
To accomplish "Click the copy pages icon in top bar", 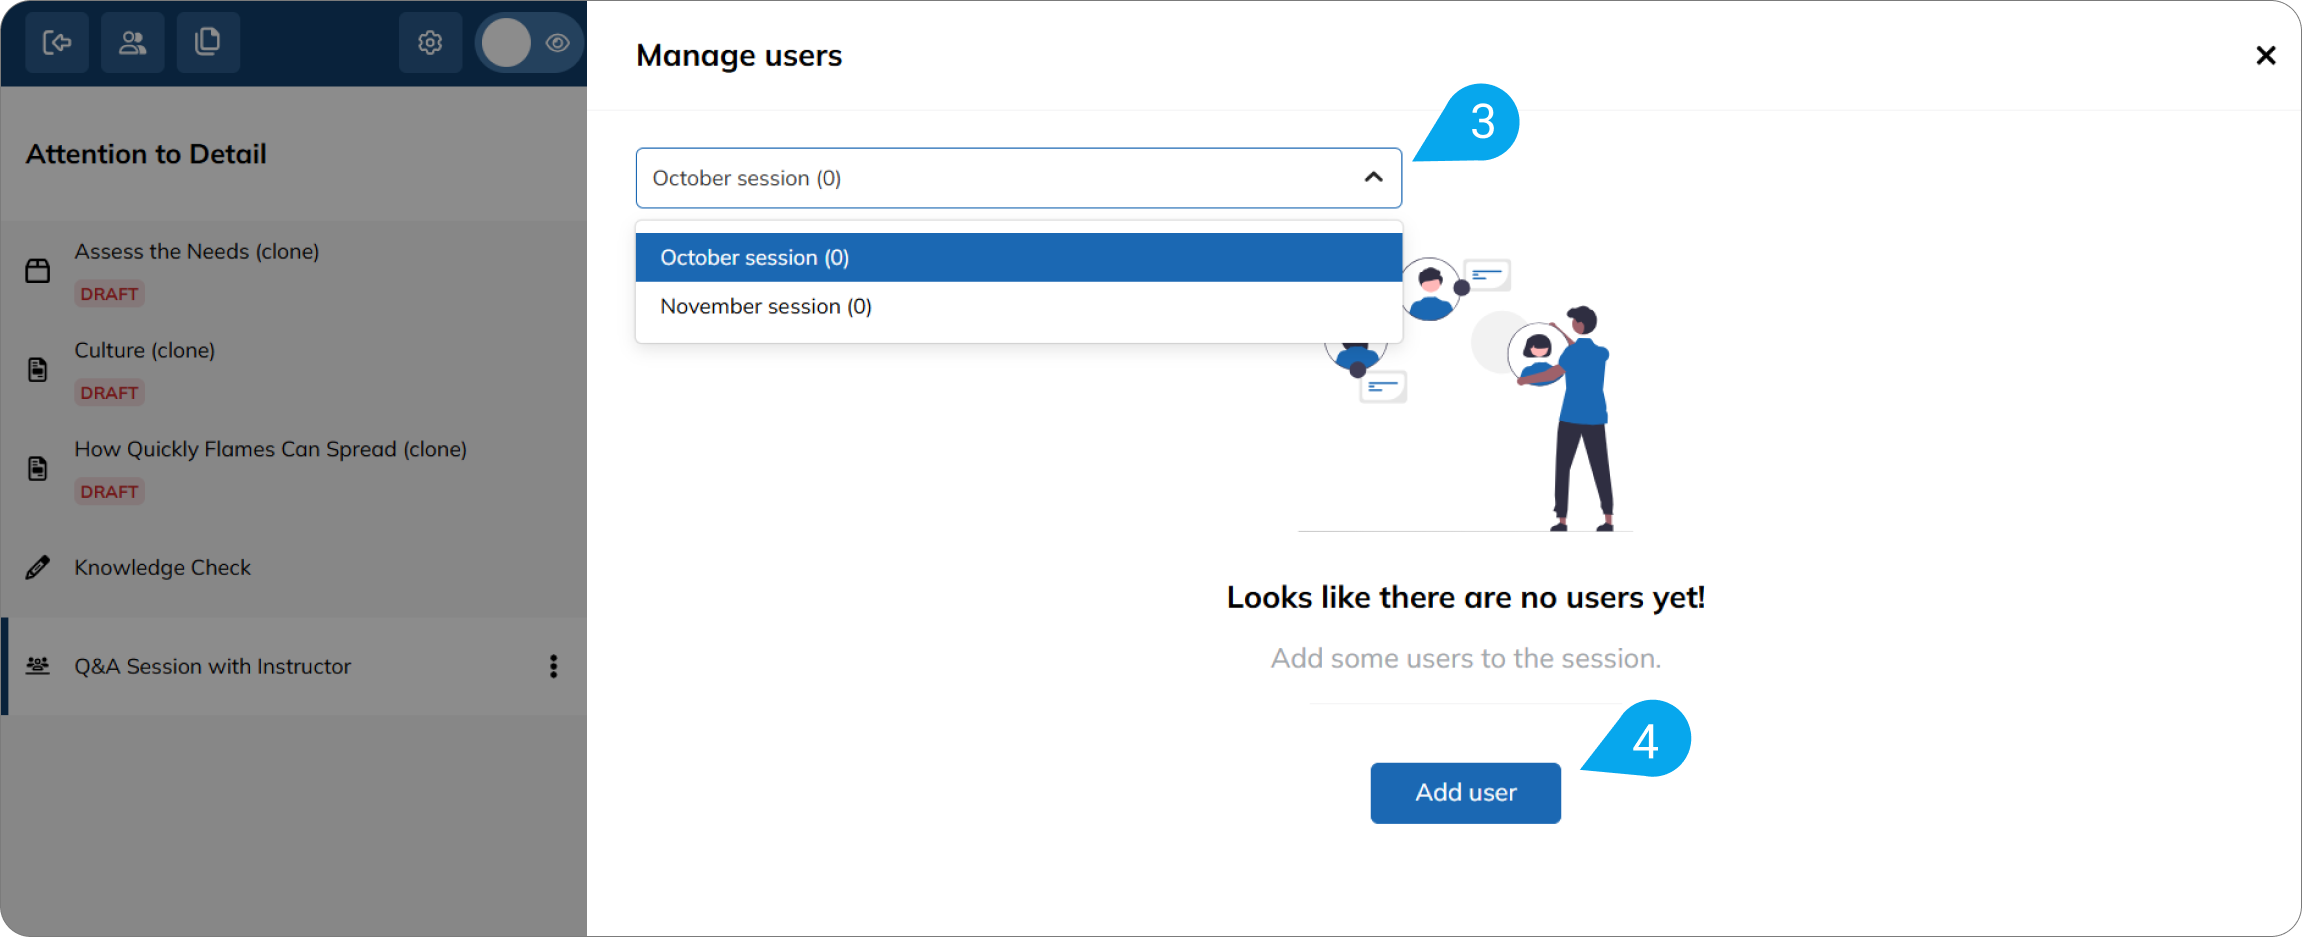I will [x=208, y=43].
